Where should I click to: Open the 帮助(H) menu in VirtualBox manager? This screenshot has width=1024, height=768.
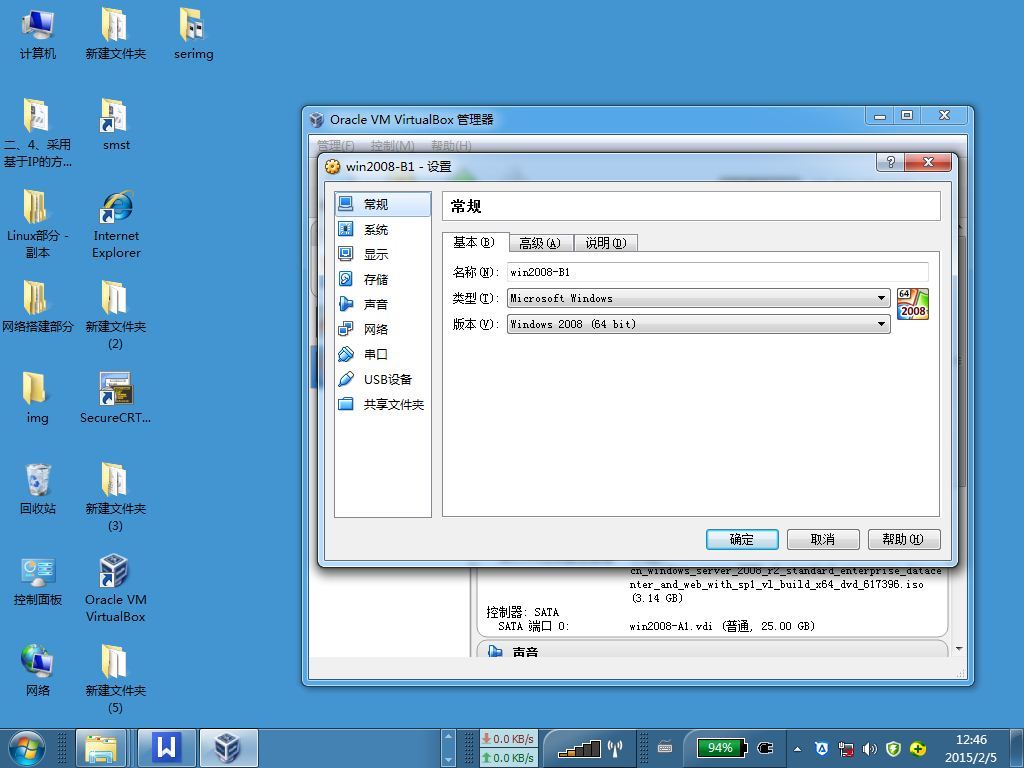pos(451,145)
